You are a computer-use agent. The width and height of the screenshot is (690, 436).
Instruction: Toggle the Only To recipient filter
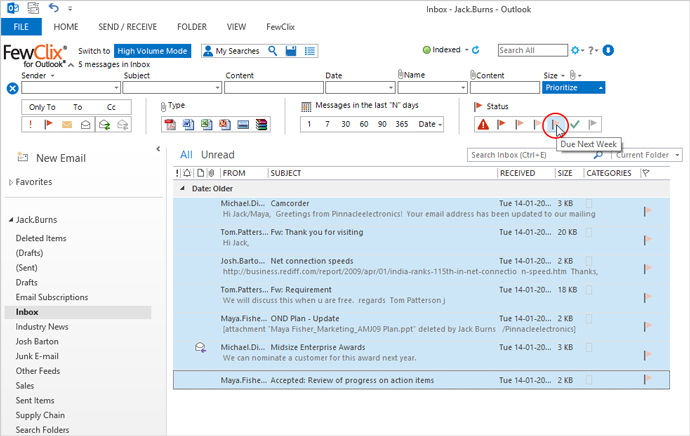click(x=42, y=106)
